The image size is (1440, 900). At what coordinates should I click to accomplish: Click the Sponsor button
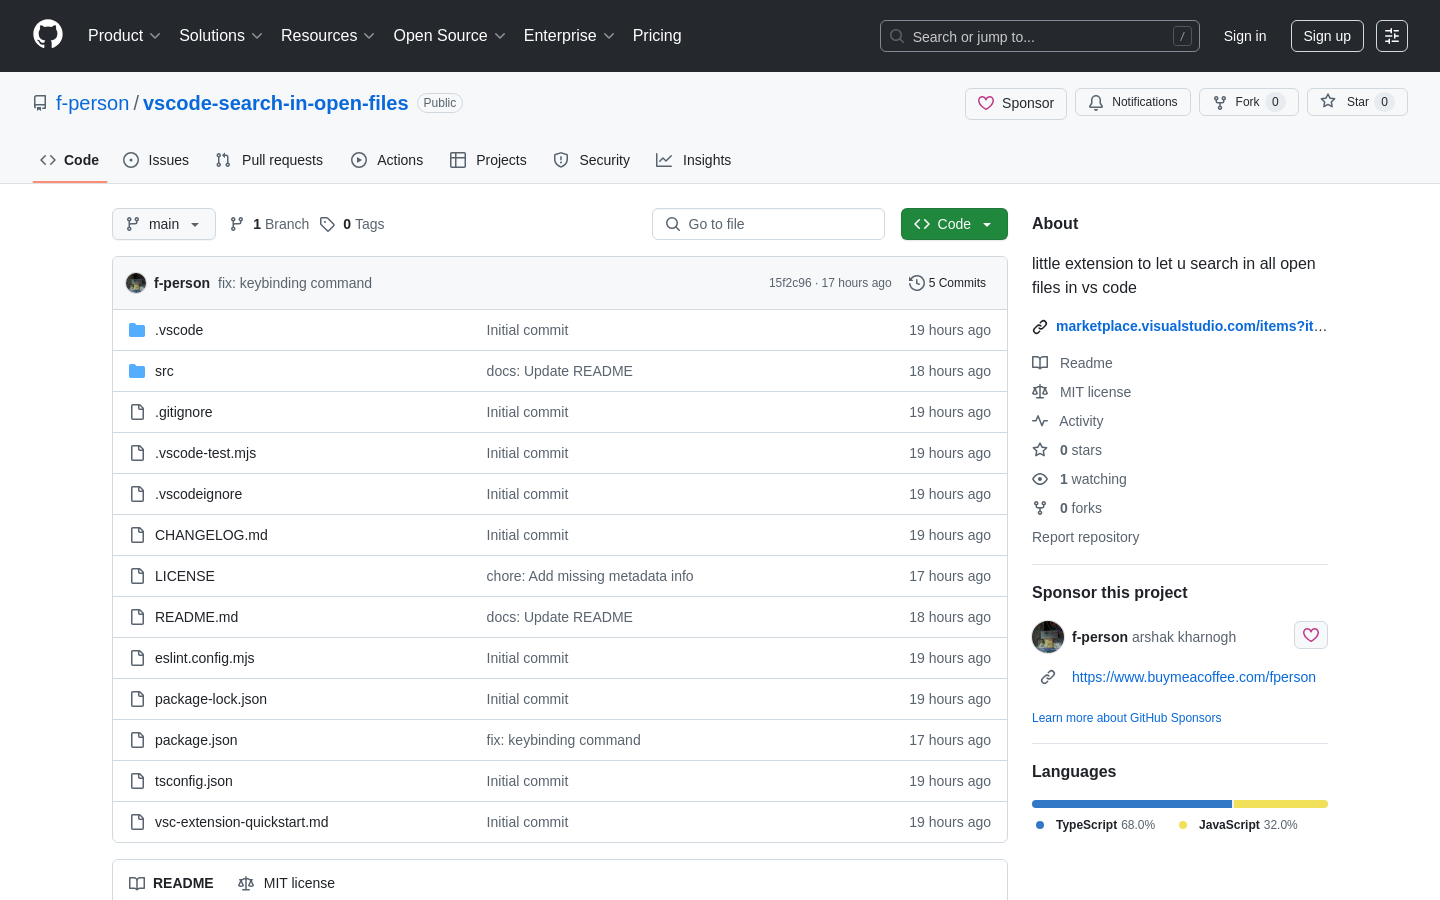point(1016,103)
